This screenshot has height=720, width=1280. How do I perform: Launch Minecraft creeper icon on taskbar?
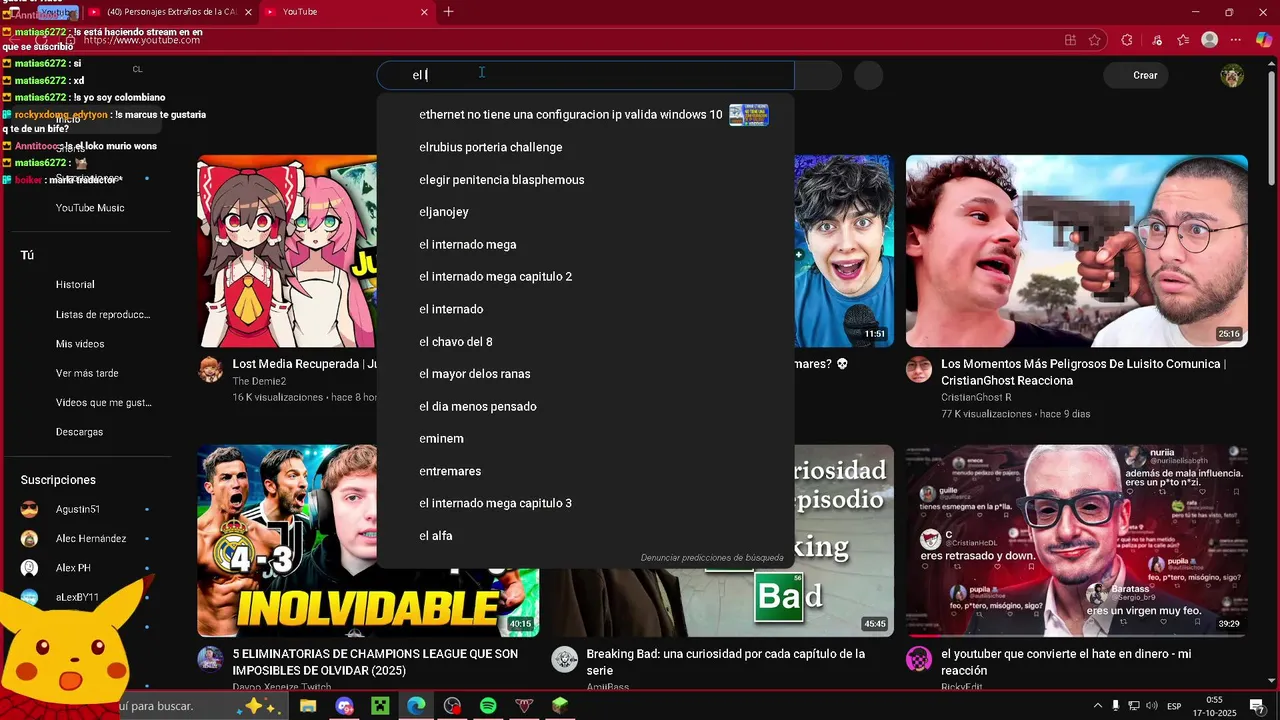pyautogui.click(x=380, y=706)
